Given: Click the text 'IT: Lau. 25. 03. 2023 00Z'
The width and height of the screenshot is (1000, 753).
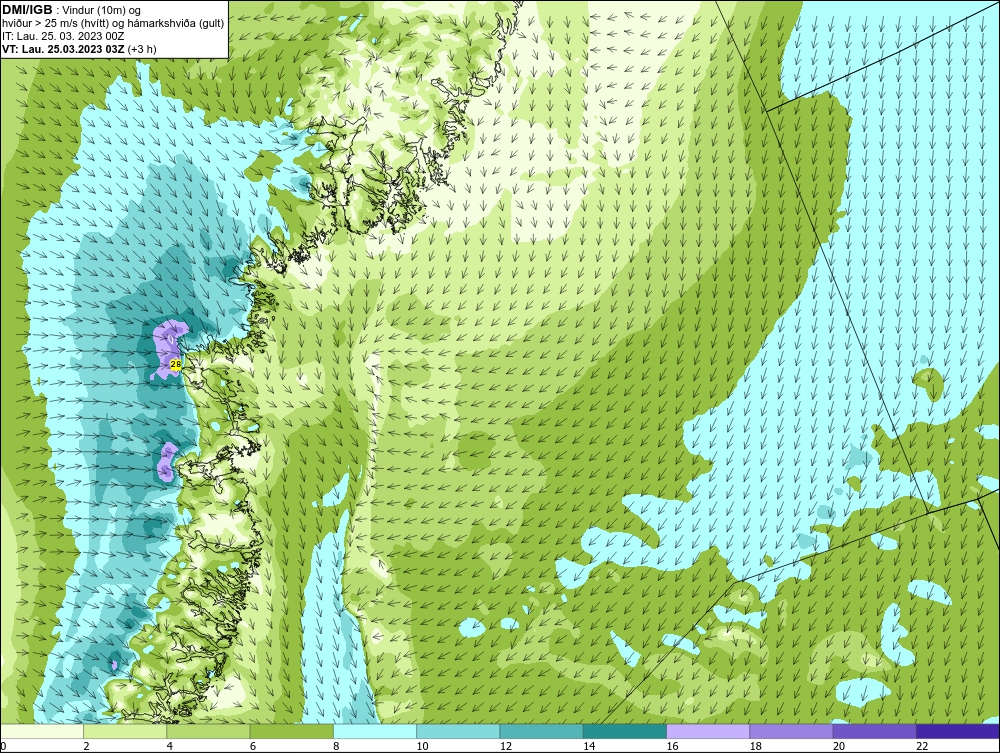Looking at the screenshot, I should (x=63, y=36).
